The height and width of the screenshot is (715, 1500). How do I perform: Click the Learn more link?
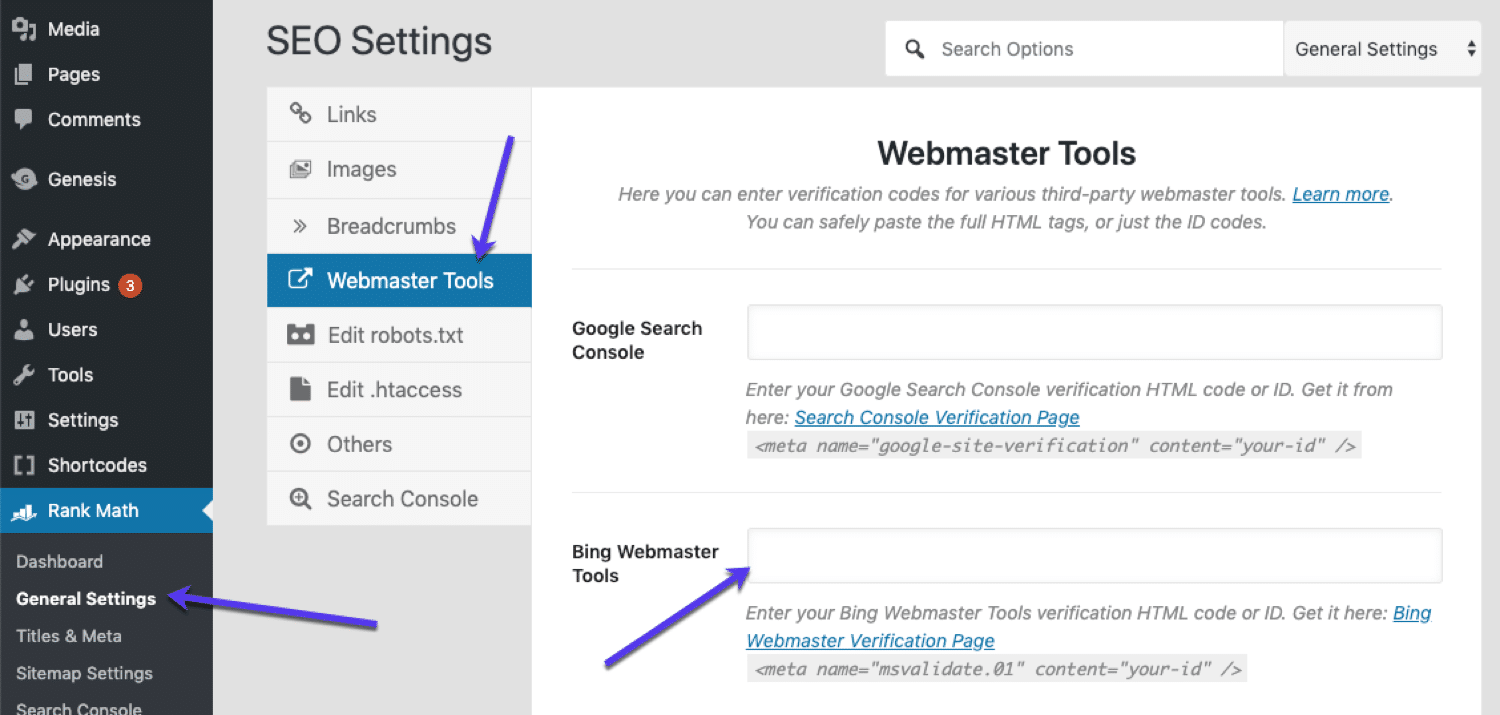(x=1340, y=193)
